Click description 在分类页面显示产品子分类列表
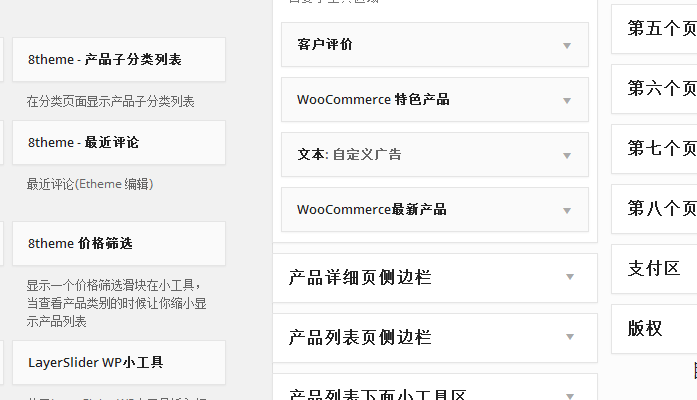This screenshot has height=400, width=697. 110,101
